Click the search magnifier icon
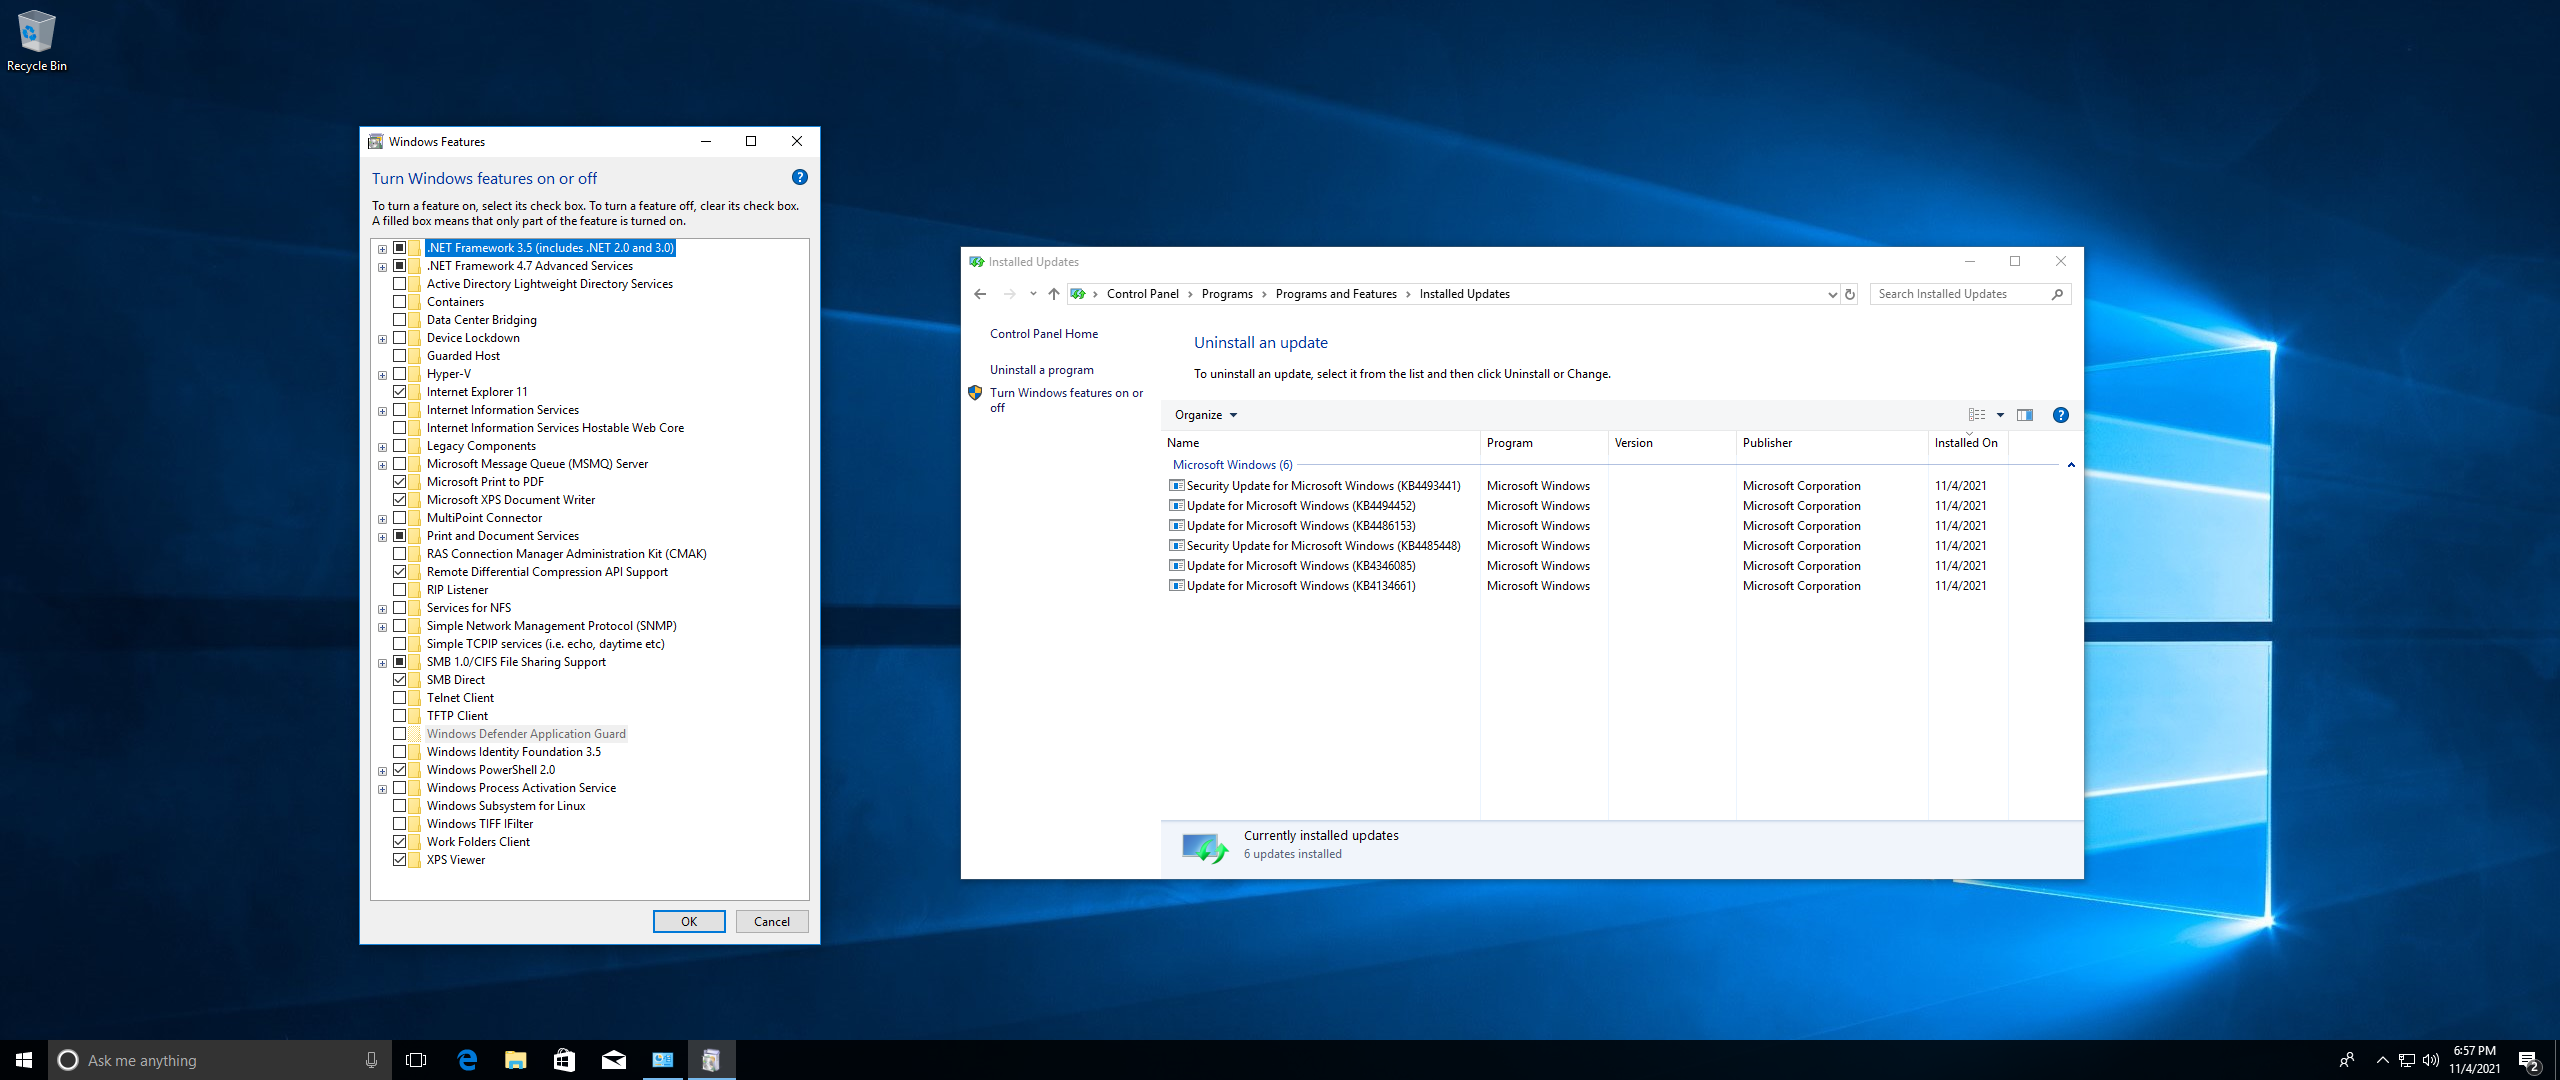 click(2057, 294)
